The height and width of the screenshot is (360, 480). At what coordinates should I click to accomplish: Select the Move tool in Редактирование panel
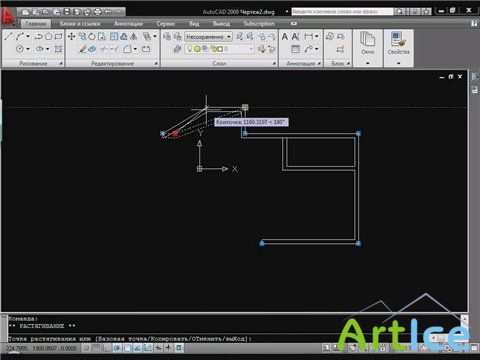(71, 36)
